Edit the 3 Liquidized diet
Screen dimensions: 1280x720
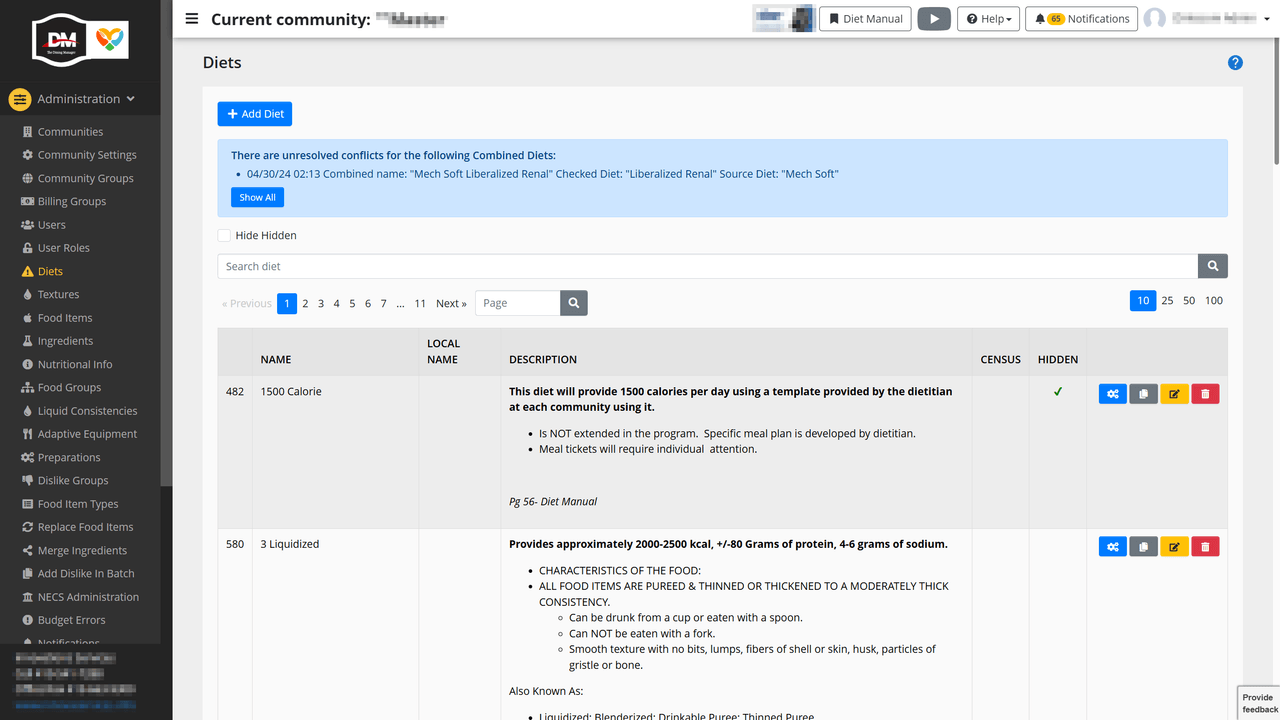(x=1174, y=547)
